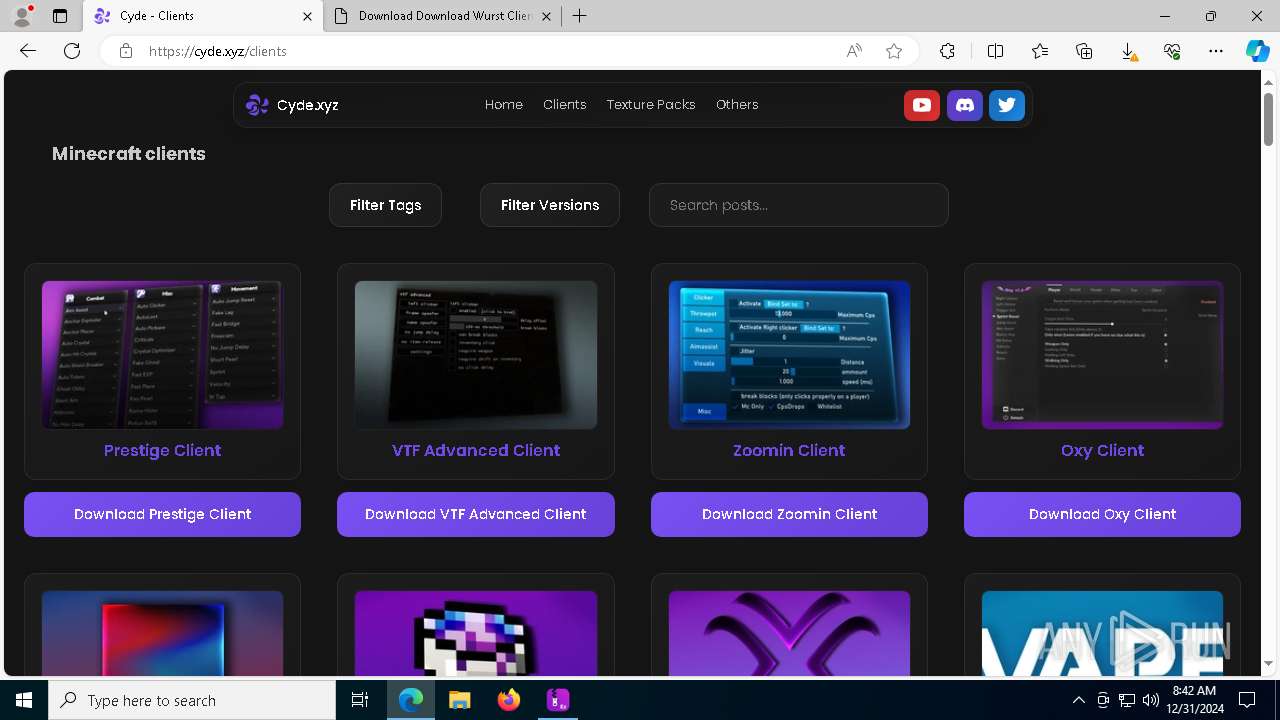
Task: Open the VTF Advanced Client link
Action: point(476,451)
